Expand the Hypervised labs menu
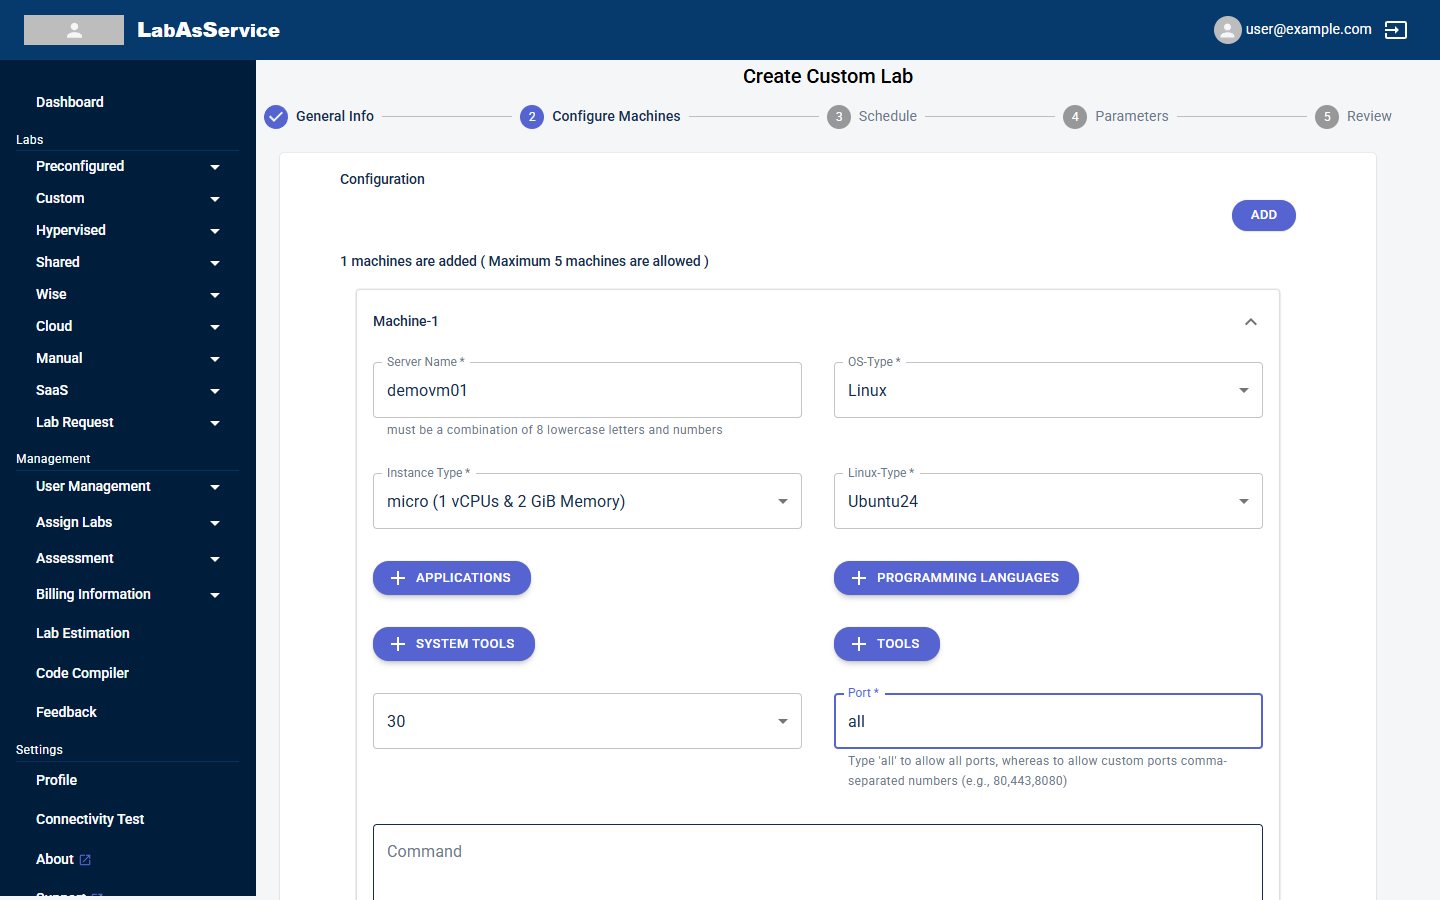 coord(127,230)
